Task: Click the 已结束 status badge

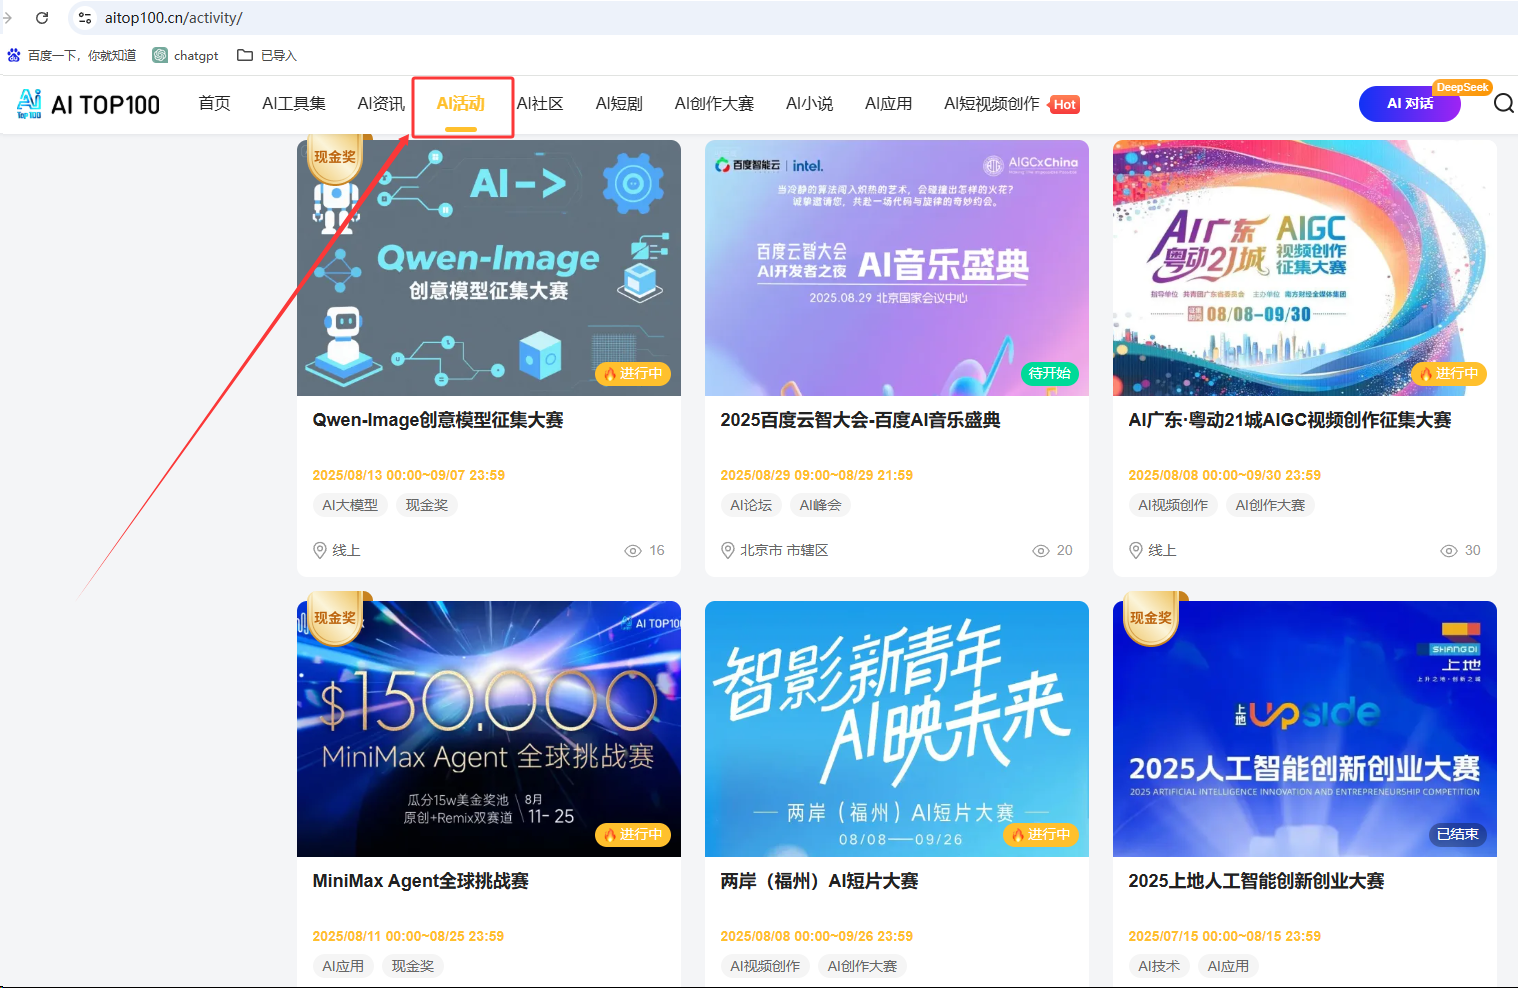Action: (1457, 835)
